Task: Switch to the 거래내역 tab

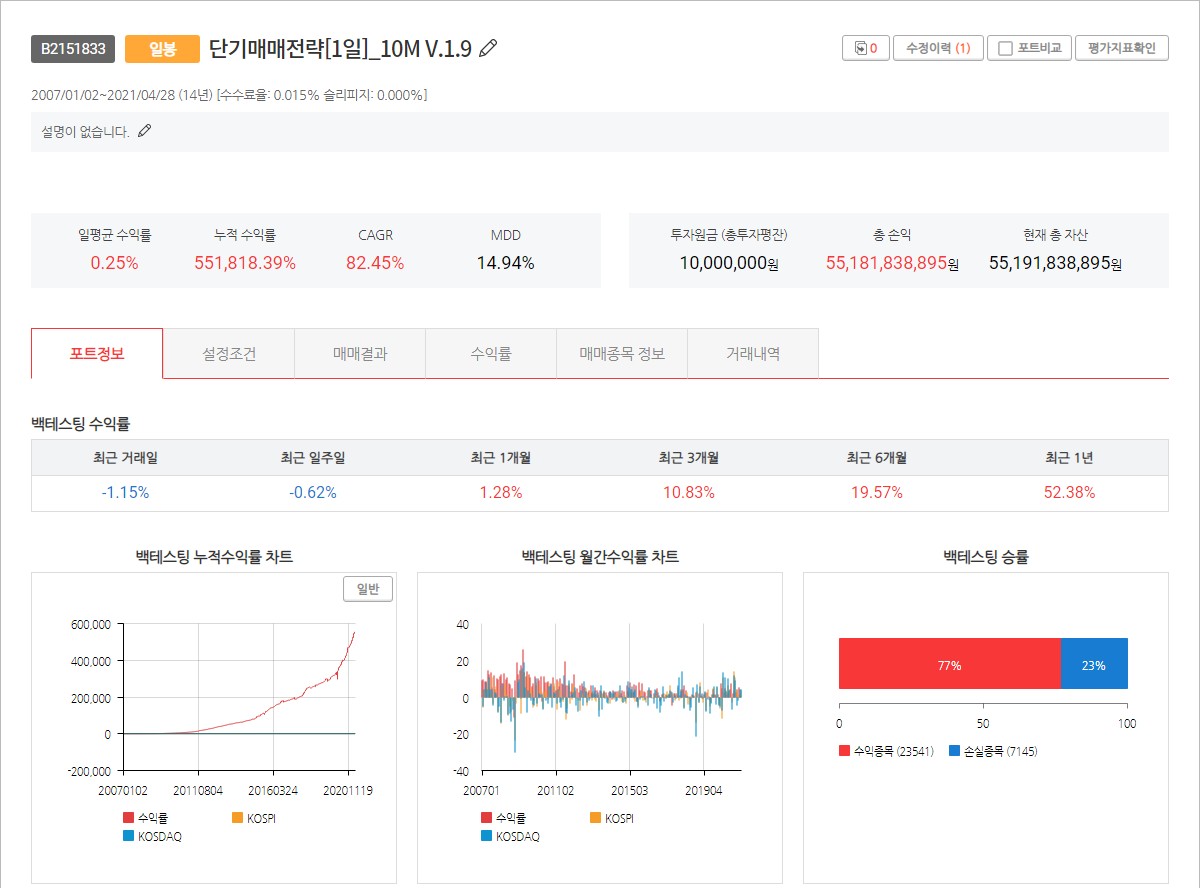Action: (753, 353)
